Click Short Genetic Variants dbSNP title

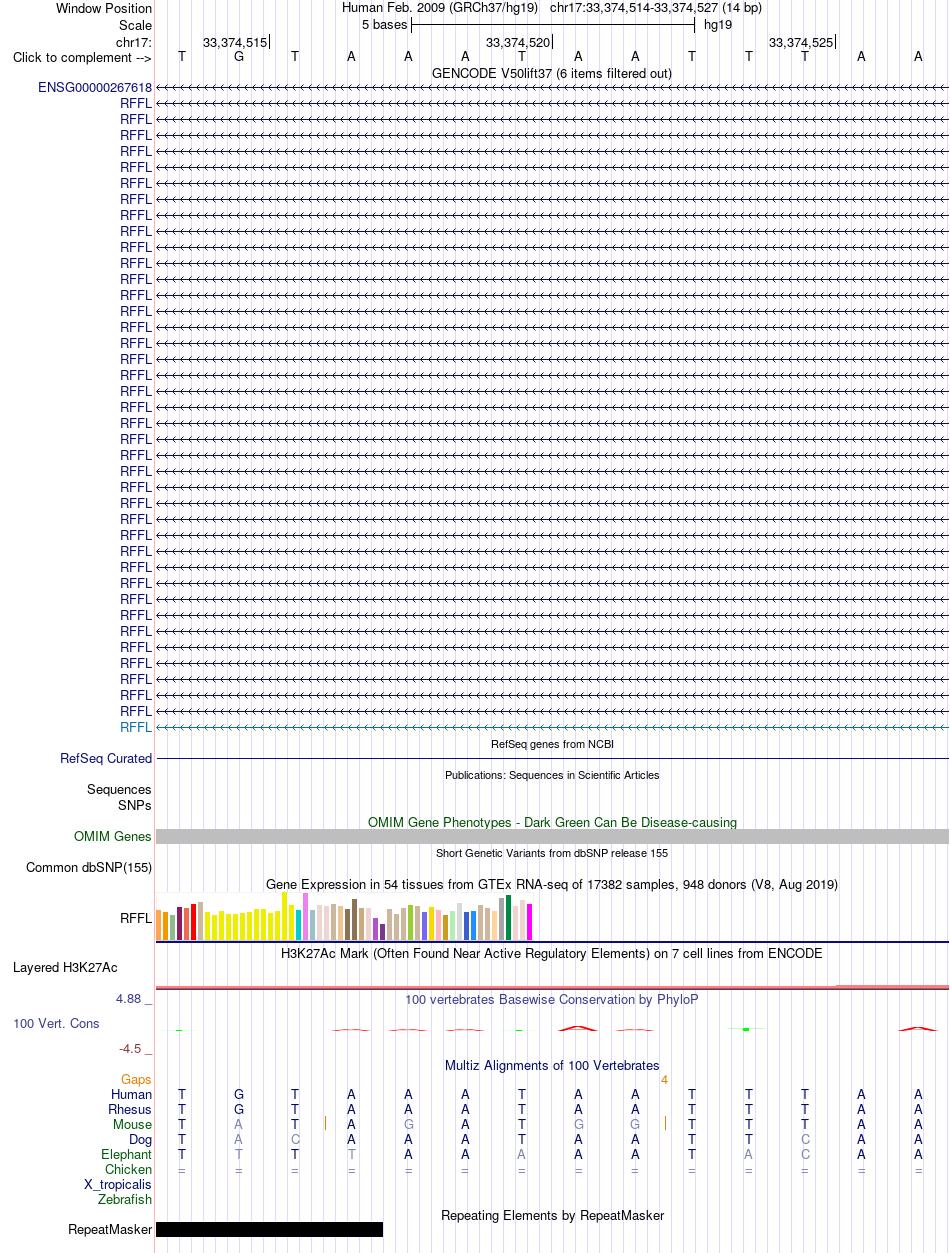552,853
